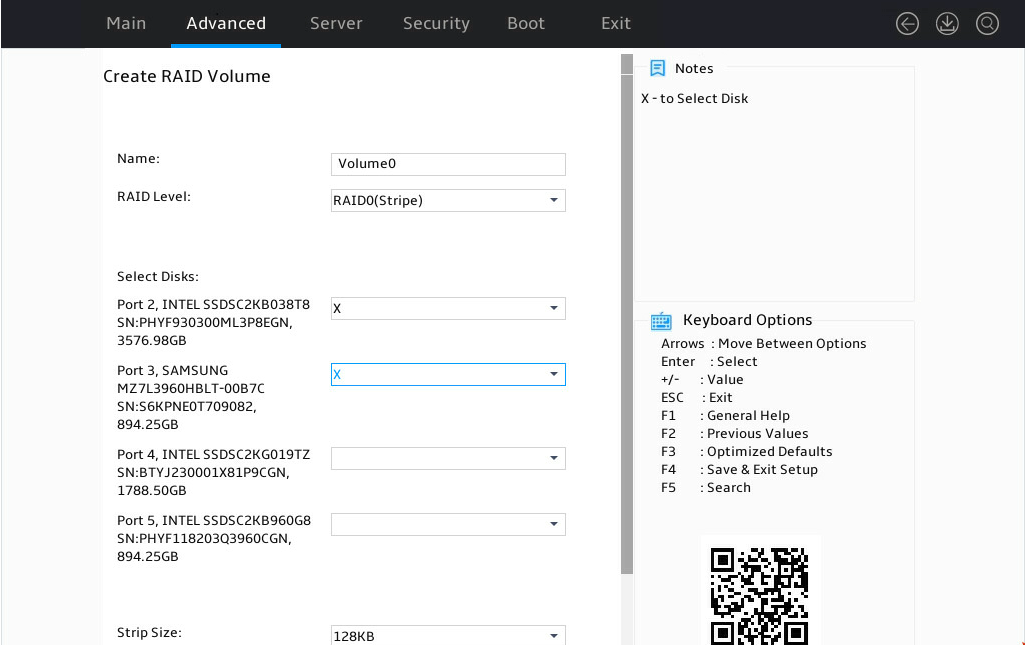
Task: Click the Keyboard Options title
Action: pyautogui.click(x=747, y=320)
